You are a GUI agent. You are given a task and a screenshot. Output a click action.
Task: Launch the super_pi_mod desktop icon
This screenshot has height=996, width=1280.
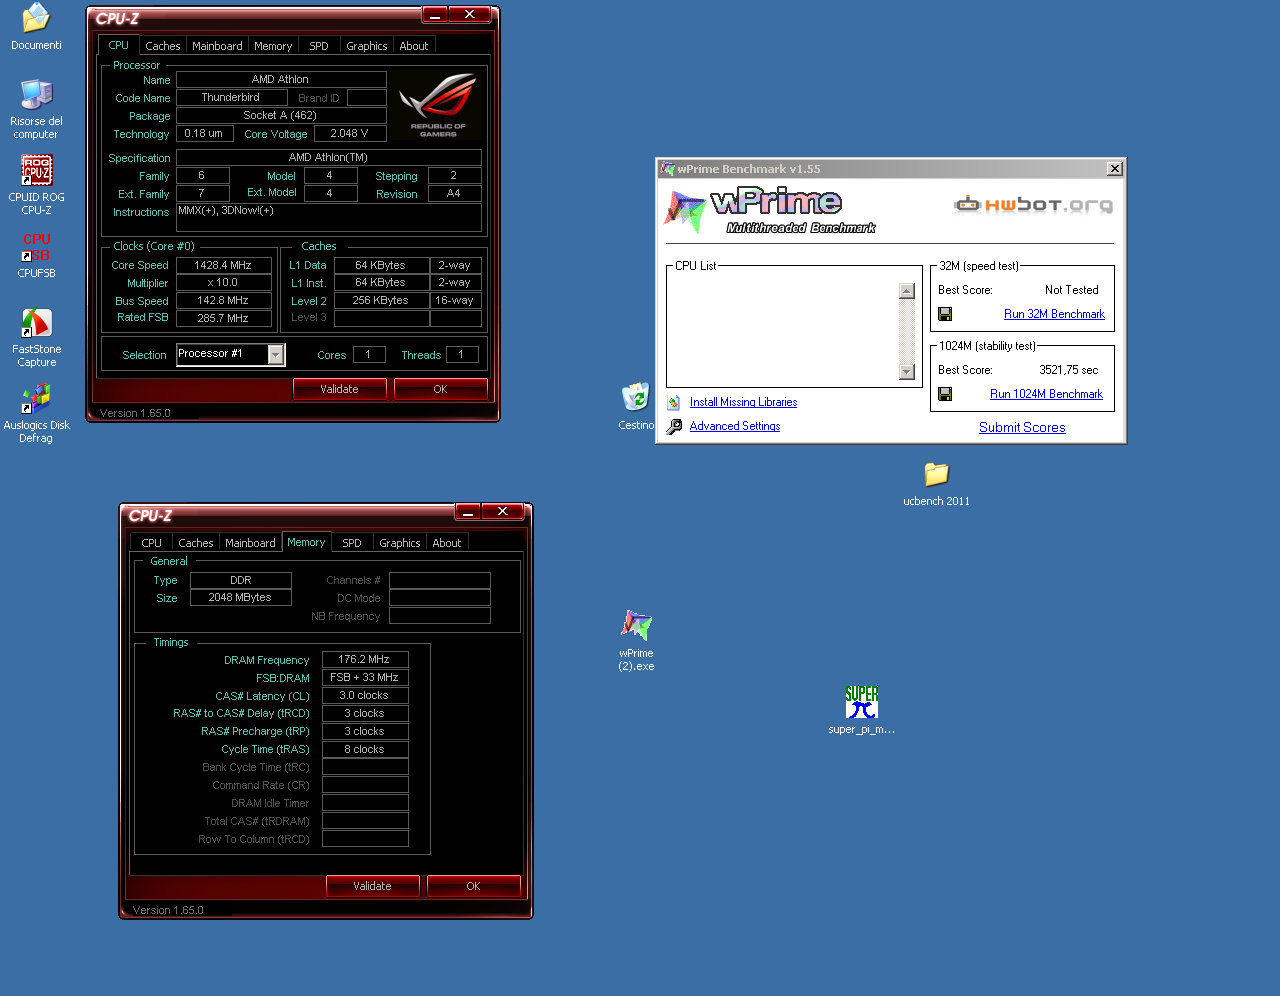point(861,701)
